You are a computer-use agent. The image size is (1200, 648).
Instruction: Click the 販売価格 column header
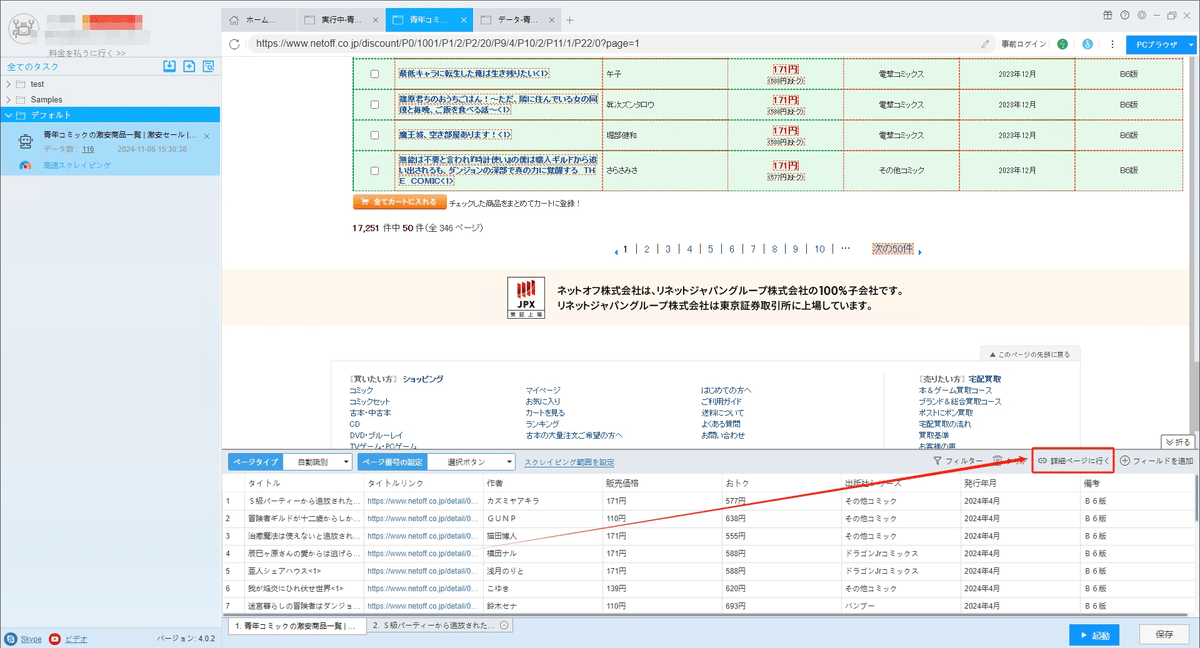[x=623, y=484]
